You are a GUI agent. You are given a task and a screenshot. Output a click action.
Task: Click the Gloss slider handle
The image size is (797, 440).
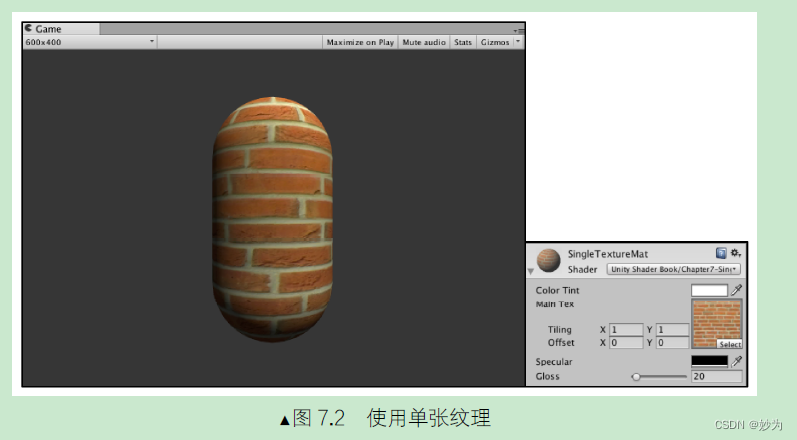[636, 376]
